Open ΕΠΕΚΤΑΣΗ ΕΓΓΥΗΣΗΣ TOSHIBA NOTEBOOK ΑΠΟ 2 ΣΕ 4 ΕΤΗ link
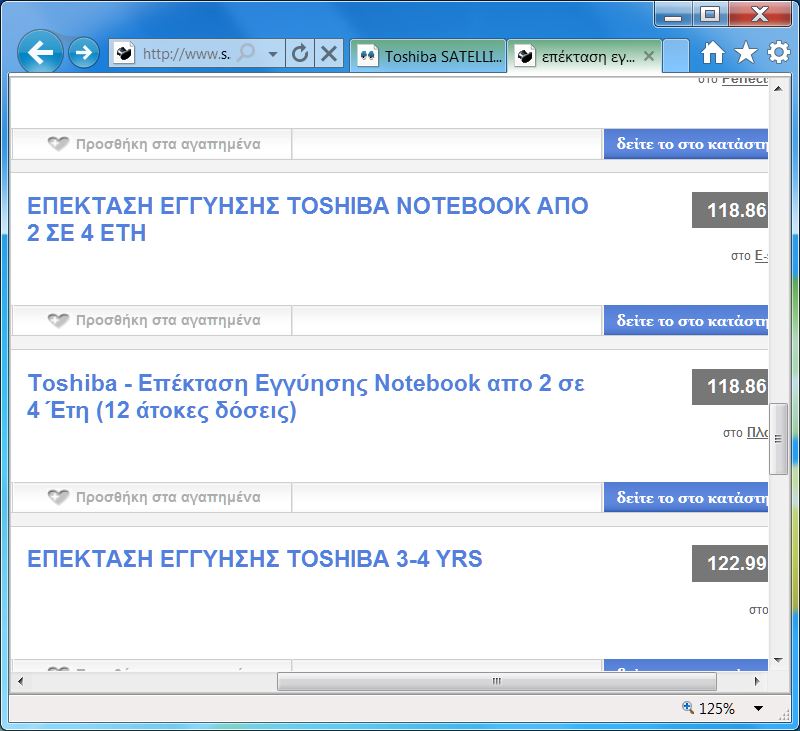 (308, 219)
